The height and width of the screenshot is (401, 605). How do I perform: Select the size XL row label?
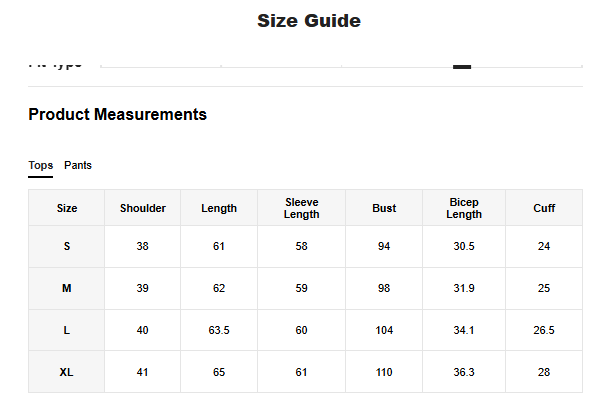pos(67,372)
